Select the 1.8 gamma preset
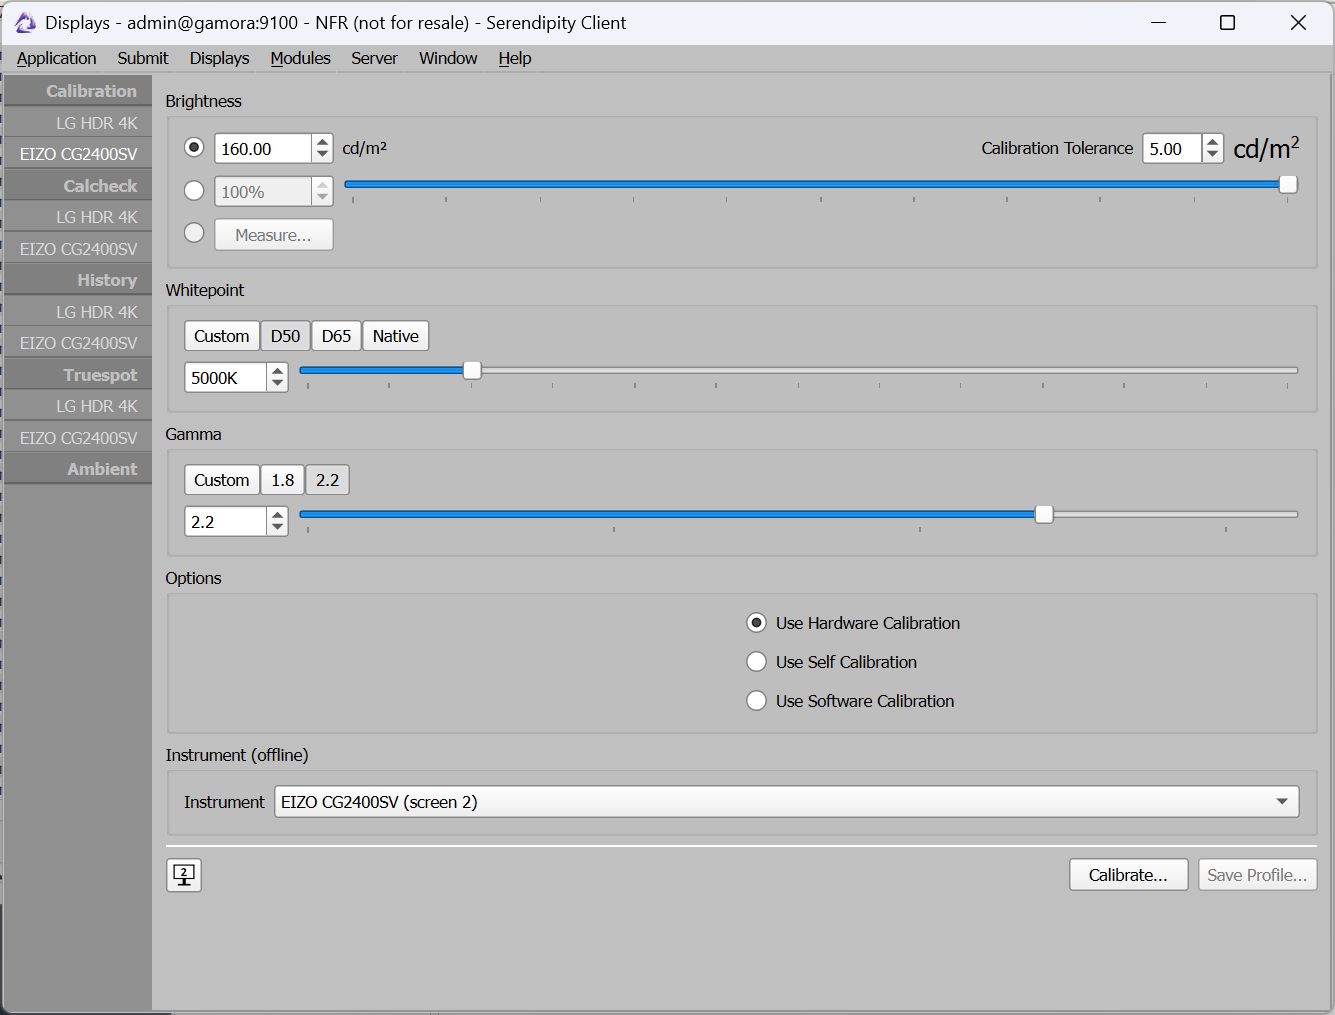The width and height of the screenshot is (1335, 1015). [283, 480]
